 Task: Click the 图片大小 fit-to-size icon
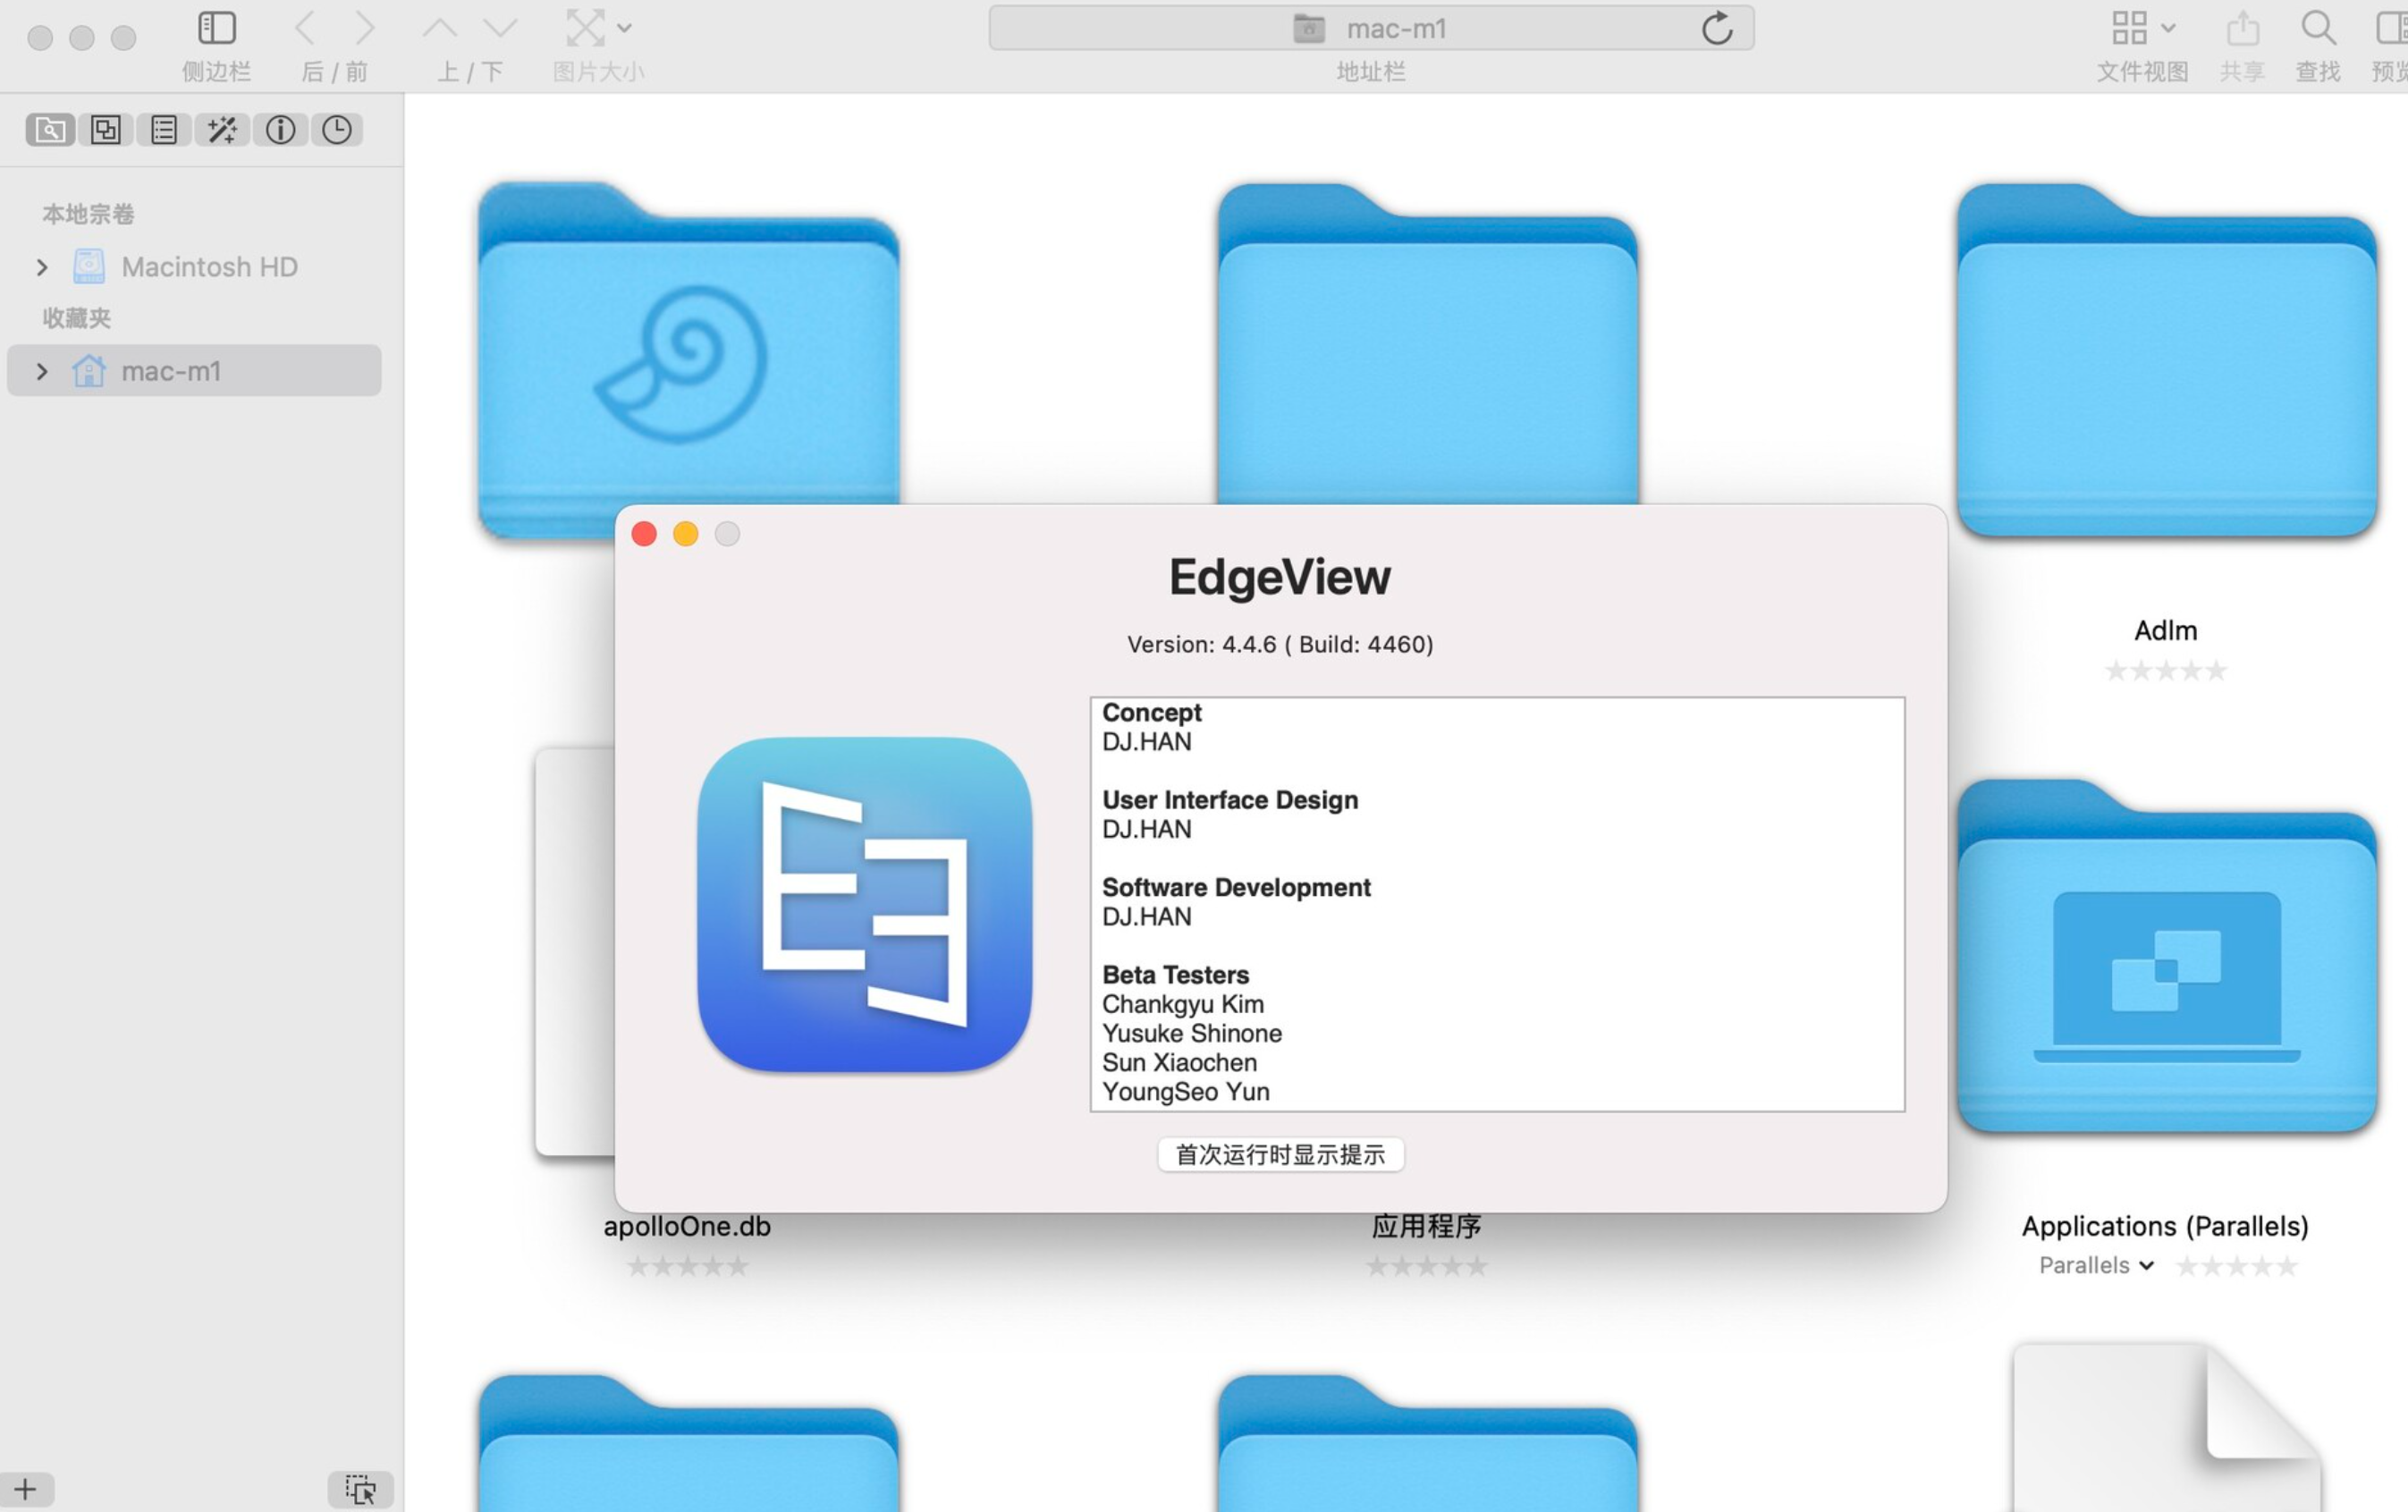coord(585,28)
